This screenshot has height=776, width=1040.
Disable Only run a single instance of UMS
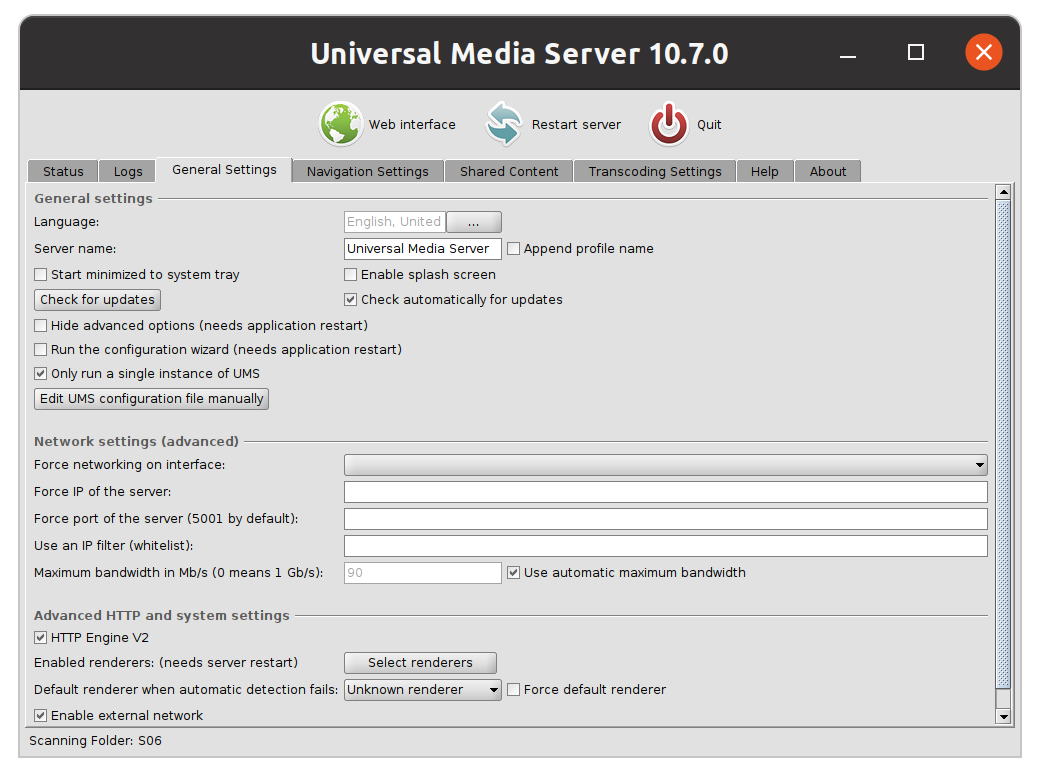tap(40, 373)
